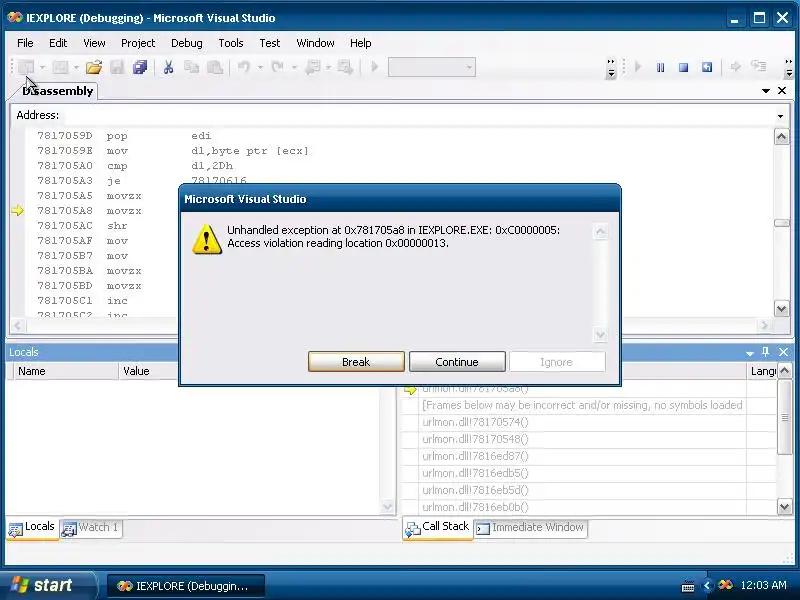Image resolution: width=800 pixels, height=600 pixels.
Task: Click the Cut scissors icon
Action: click(168, 67)
